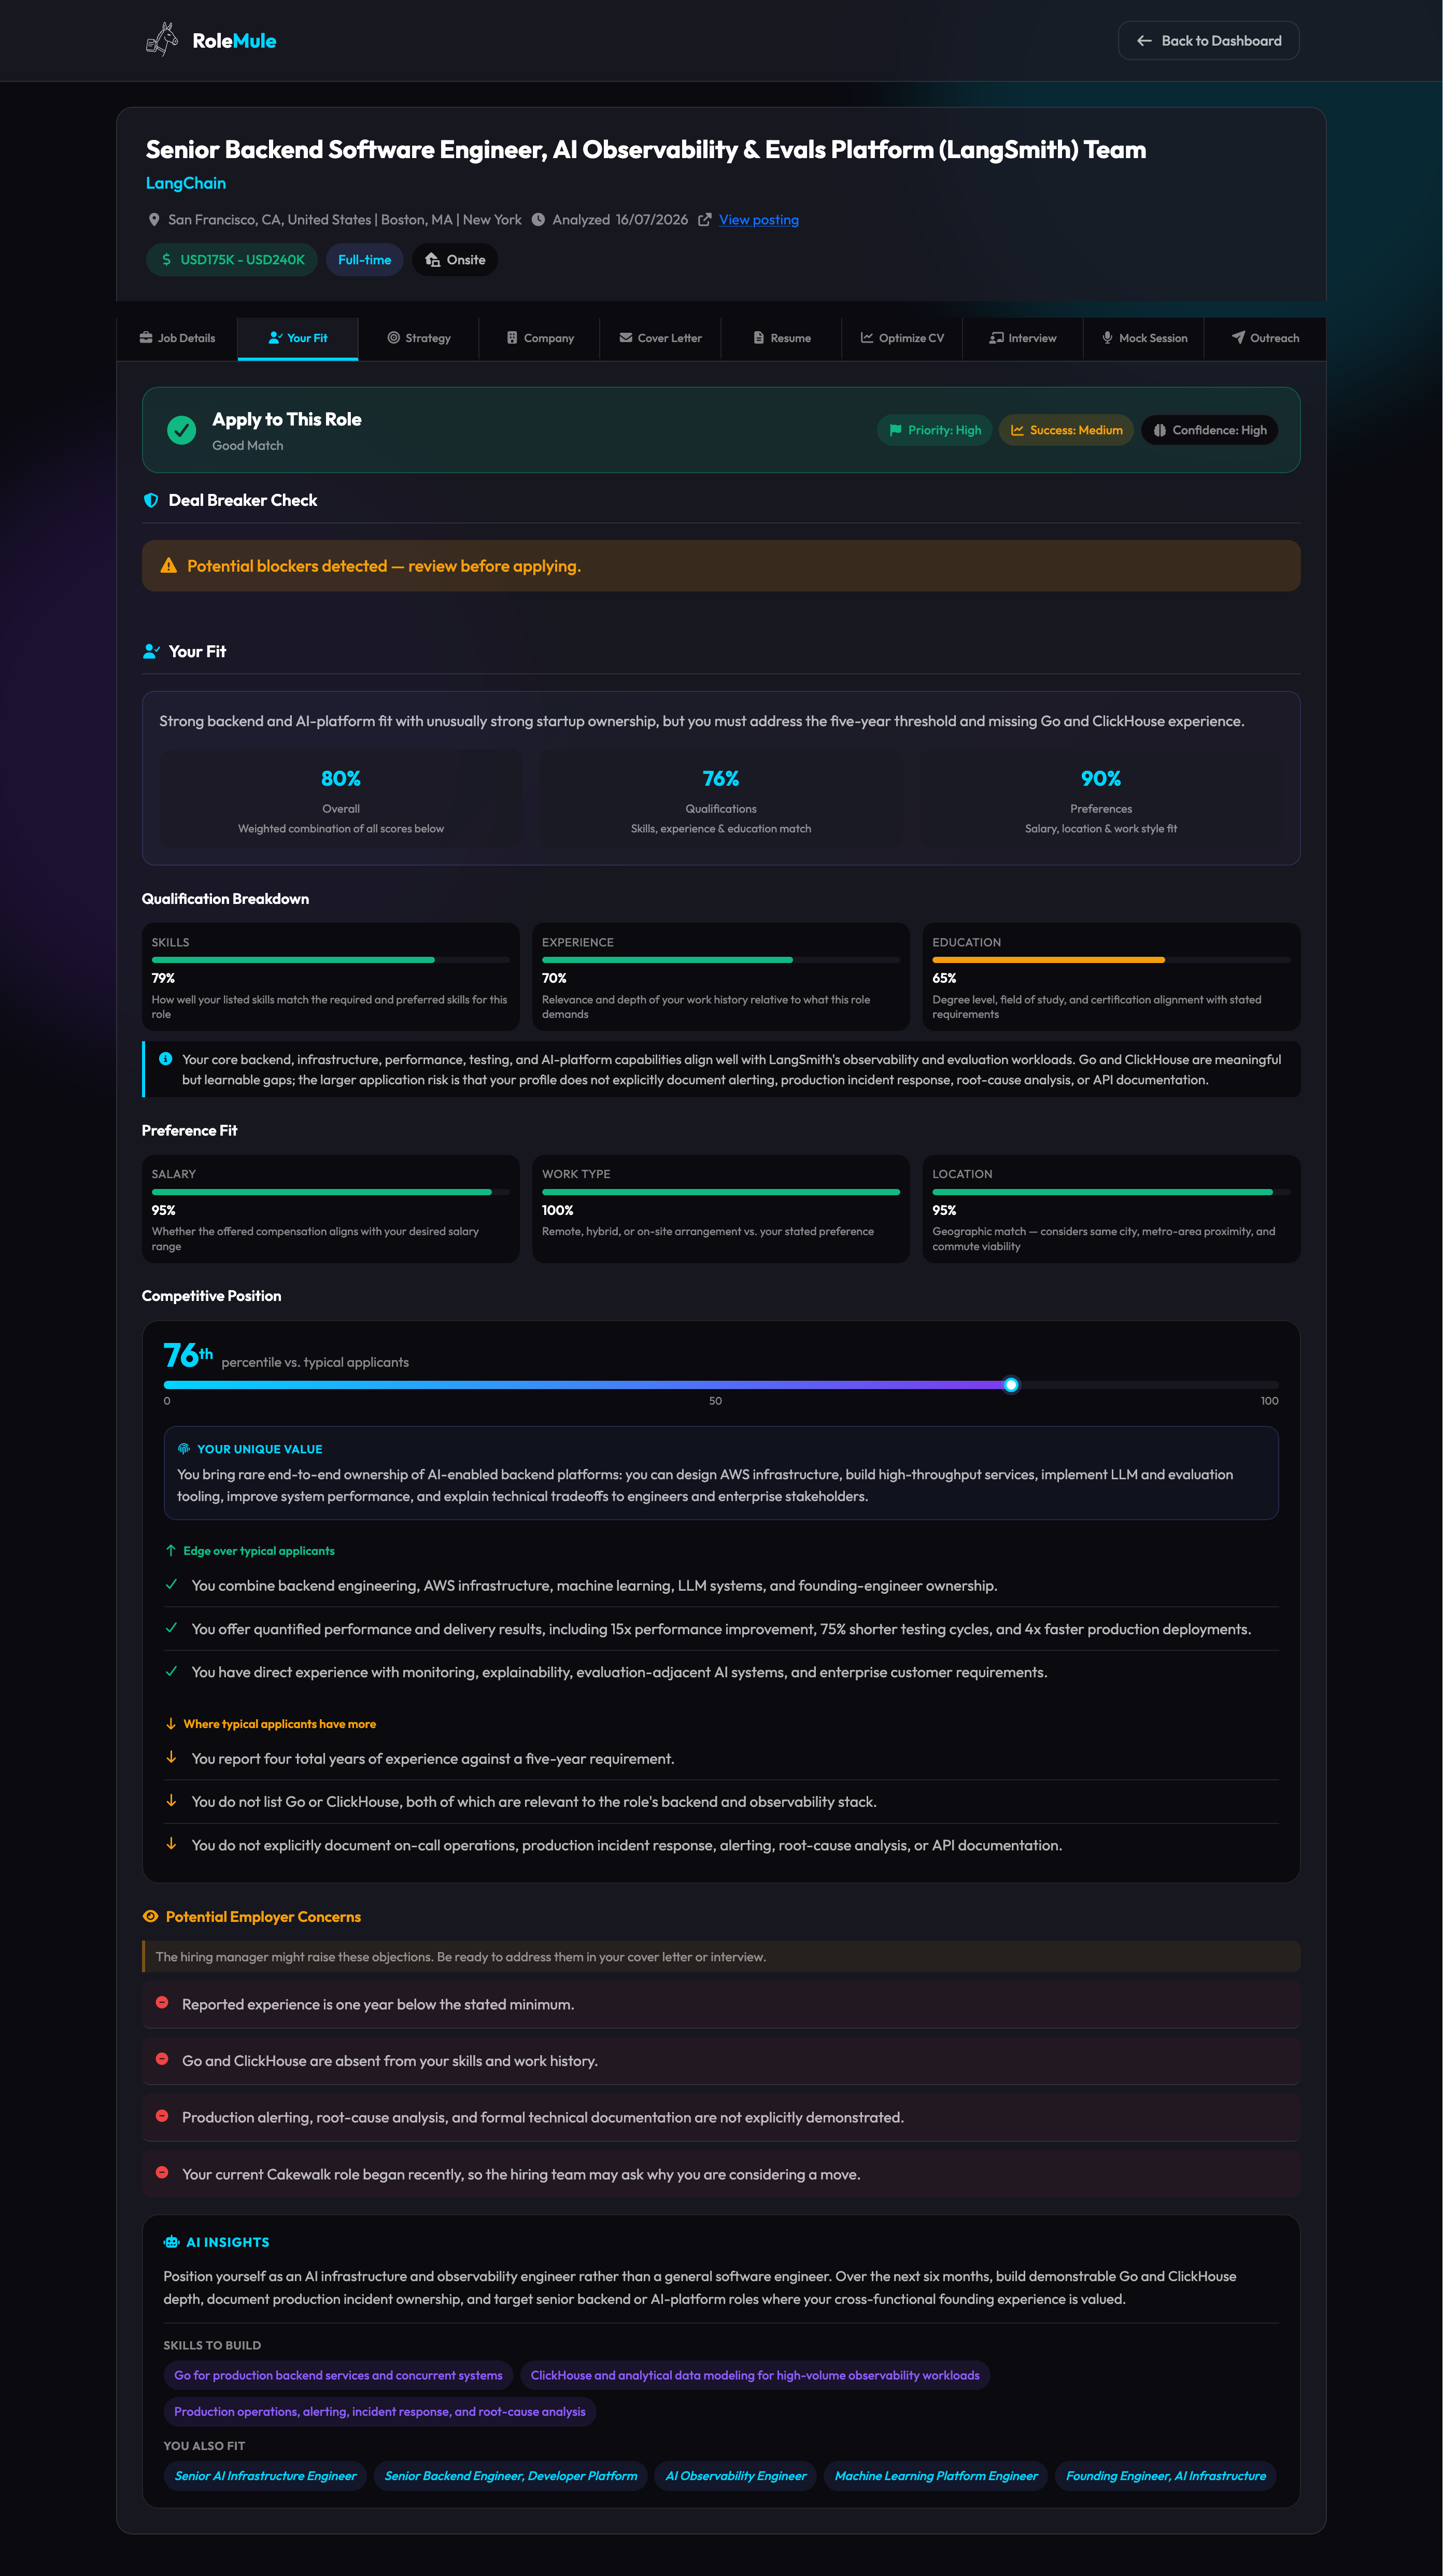Click the external link icon before View posting
Screen dimensions: 1443x2576
click(x=705, y=220)
